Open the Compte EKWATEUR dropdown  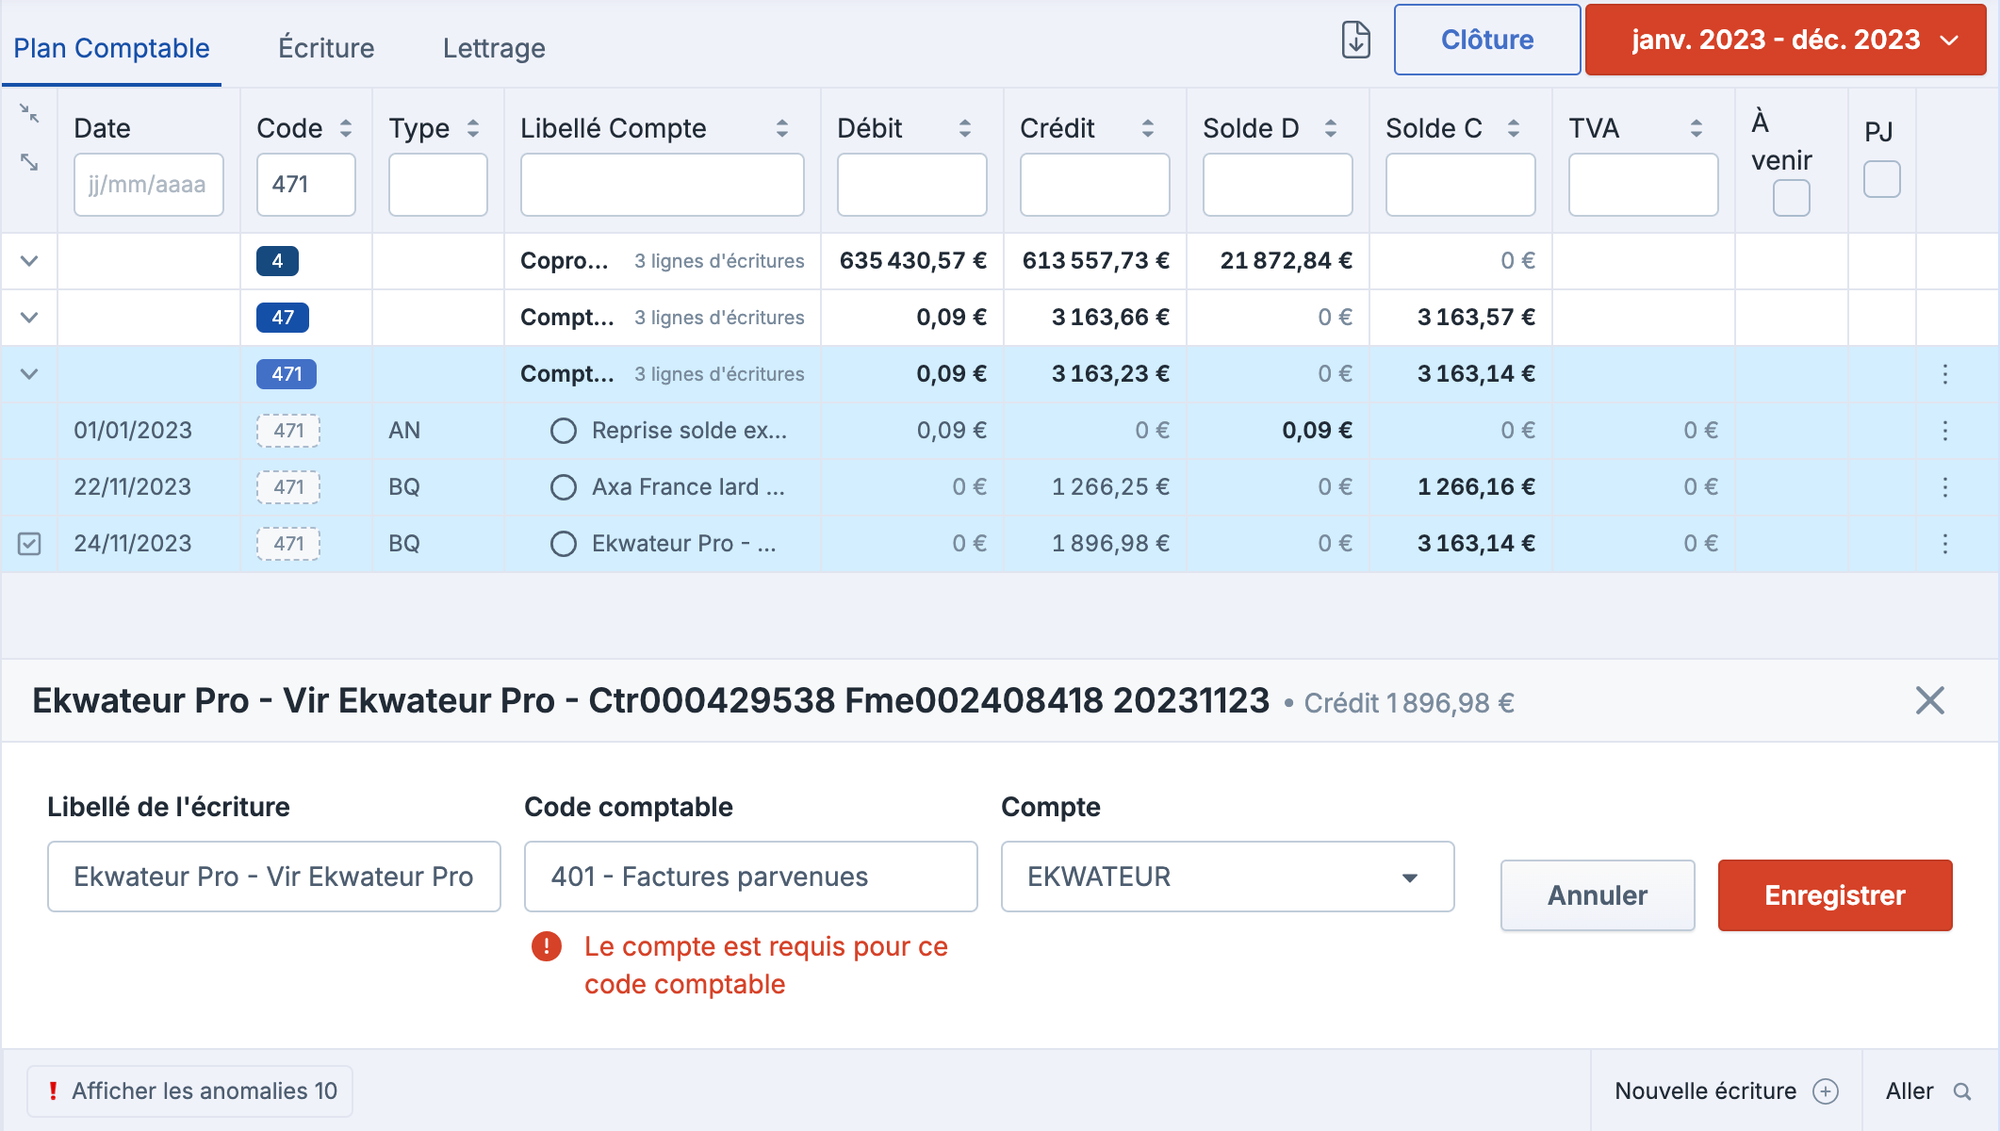click(x=1228, y=877)
